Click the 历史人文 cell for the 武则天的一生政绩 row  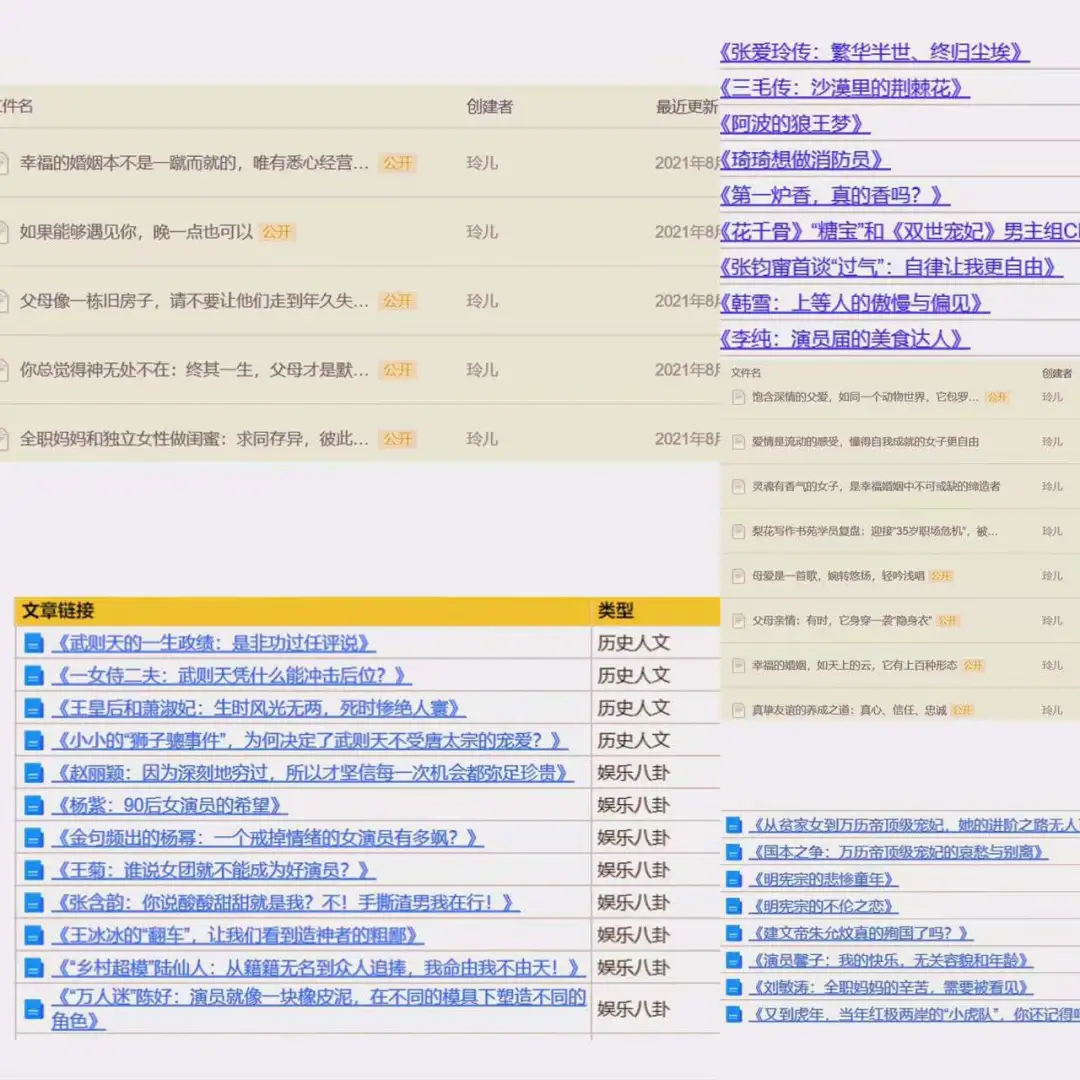(x=634, y=643)
